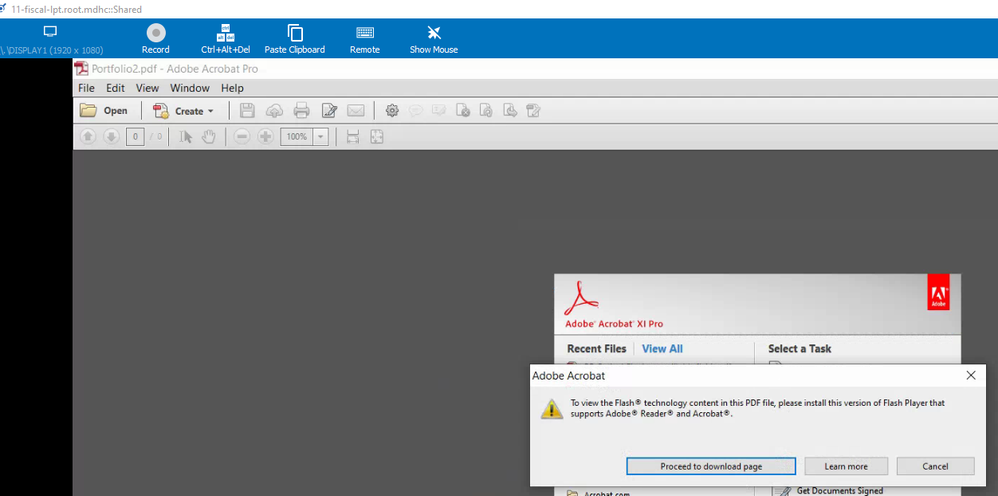Screen dimensions: 998x496
Task: Choose the Hand pan tool
Action: (209, 136)
